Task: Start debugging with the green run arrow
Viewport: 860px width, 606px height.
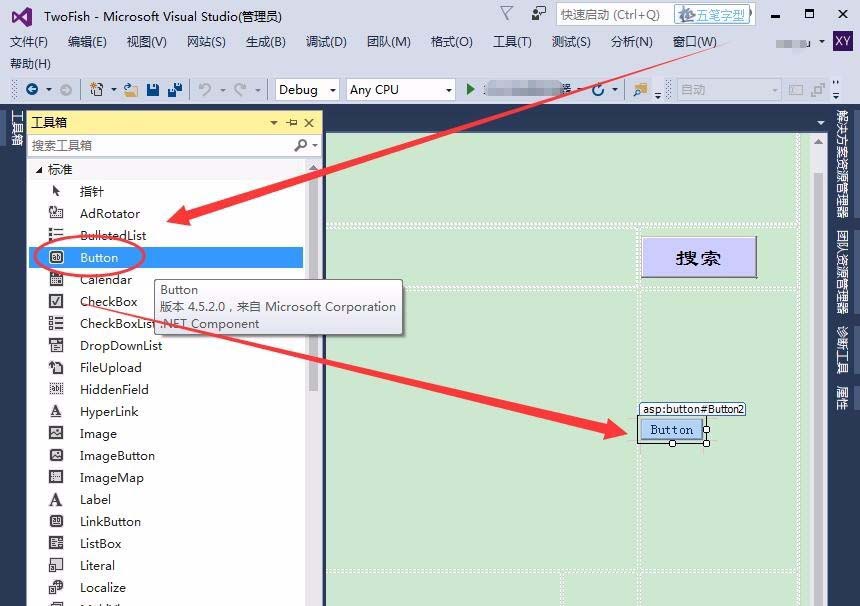Action: tap(470, 89)
